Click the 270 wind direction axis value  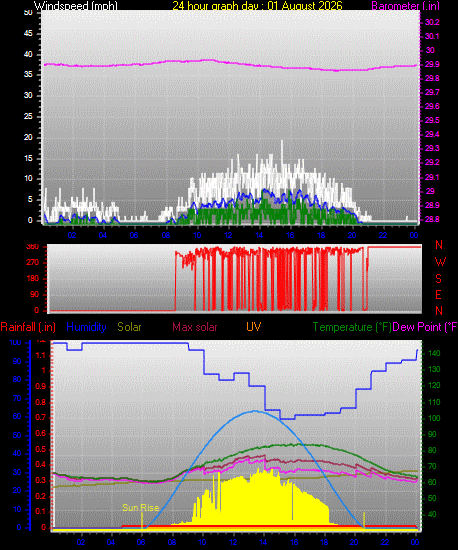[32, 263]
